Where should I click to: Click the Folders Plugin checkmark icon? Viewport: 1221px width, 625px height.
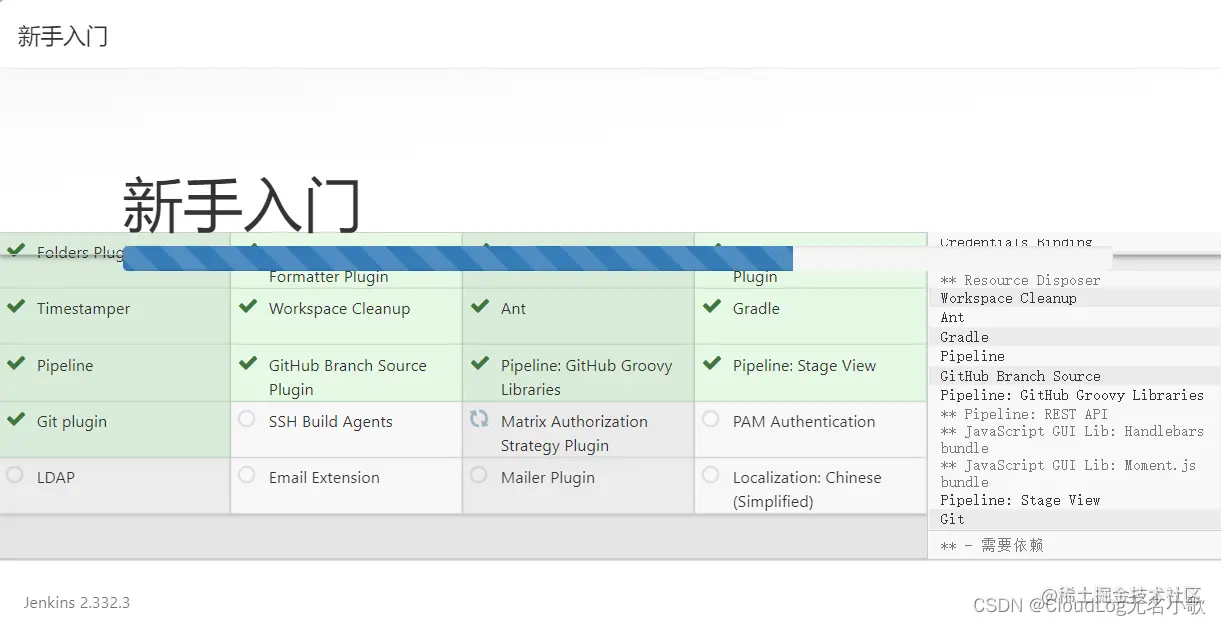[x=15, y=248]
